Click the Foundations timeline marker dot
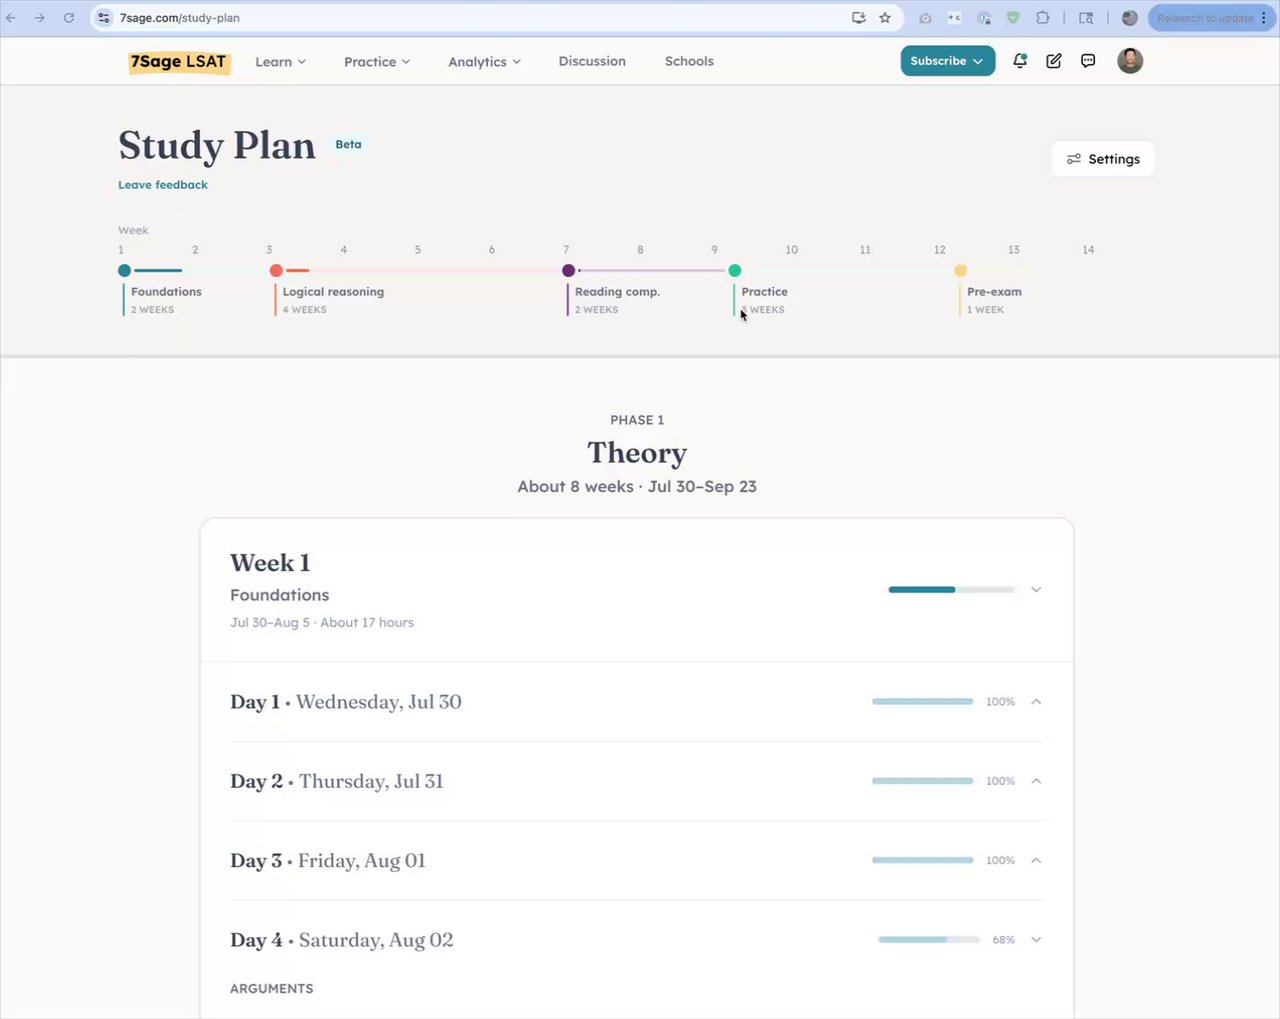Image resolution: width=1280 pixels, height=1019 pixels. pyautogui.click(x=124, y=270)
